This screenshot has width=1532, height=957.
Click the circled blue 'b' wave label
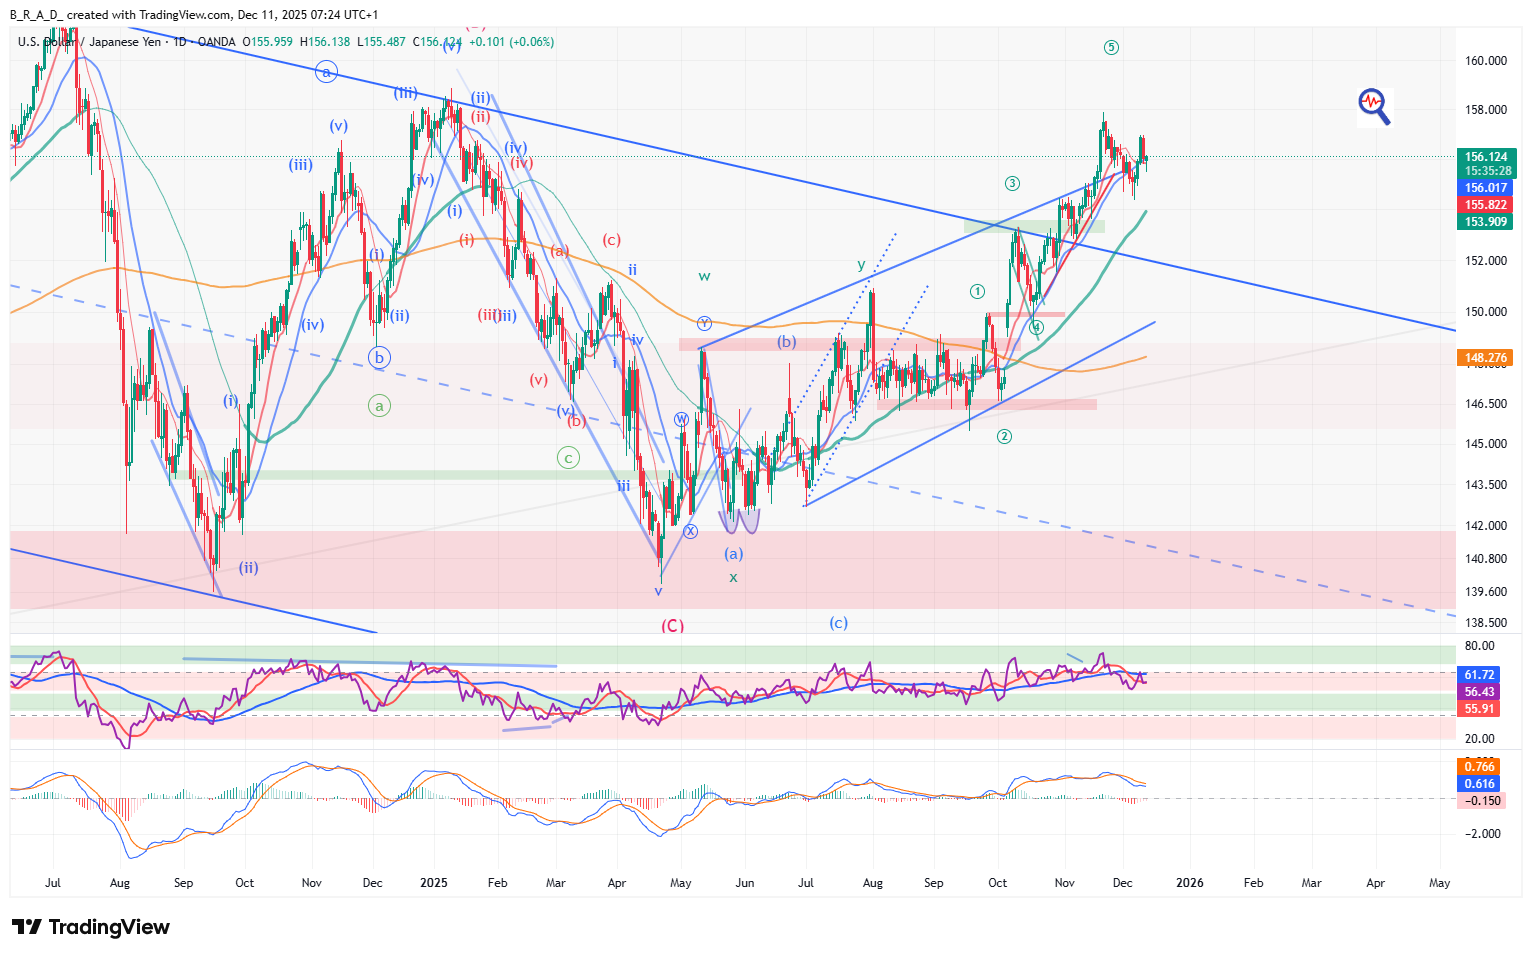tap(378, 357)
